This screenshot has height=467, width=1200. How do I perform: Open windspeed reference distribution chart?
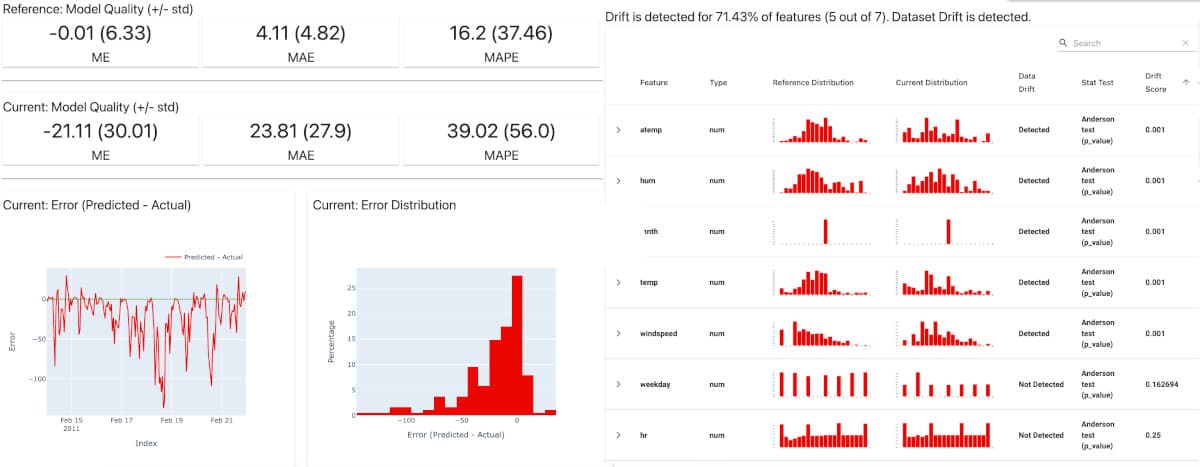click(821, 333)
